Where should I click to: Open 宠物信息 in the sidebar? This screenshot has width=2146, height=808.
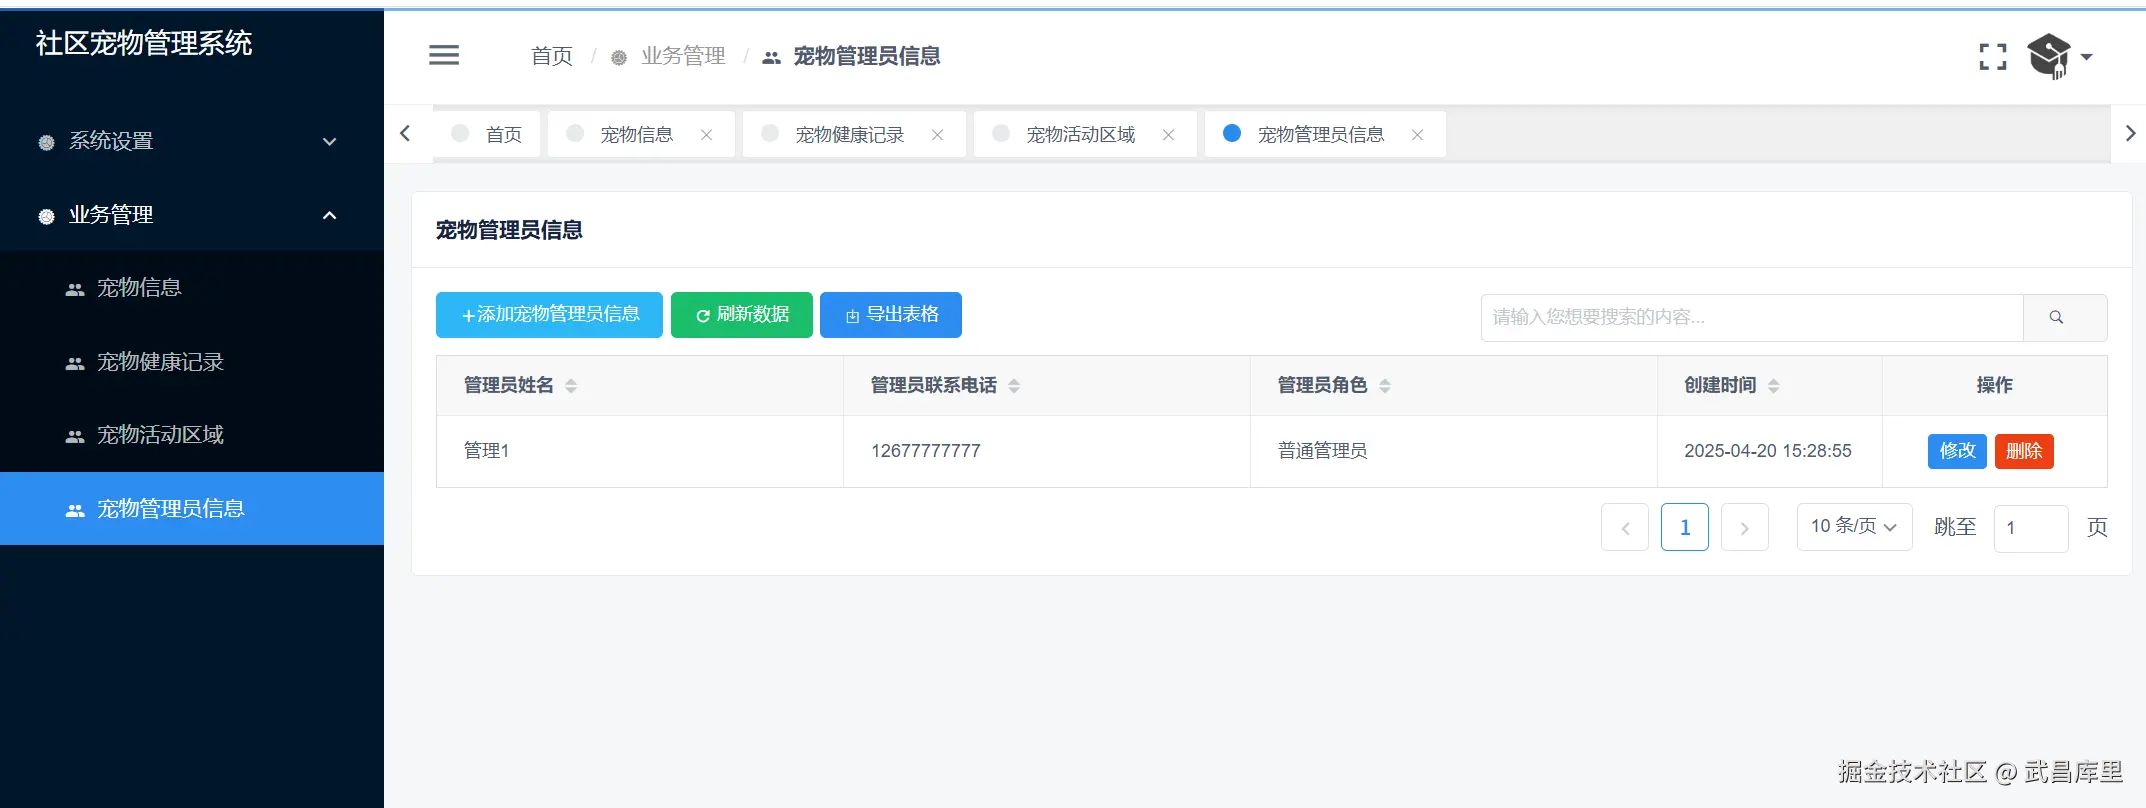192,288
